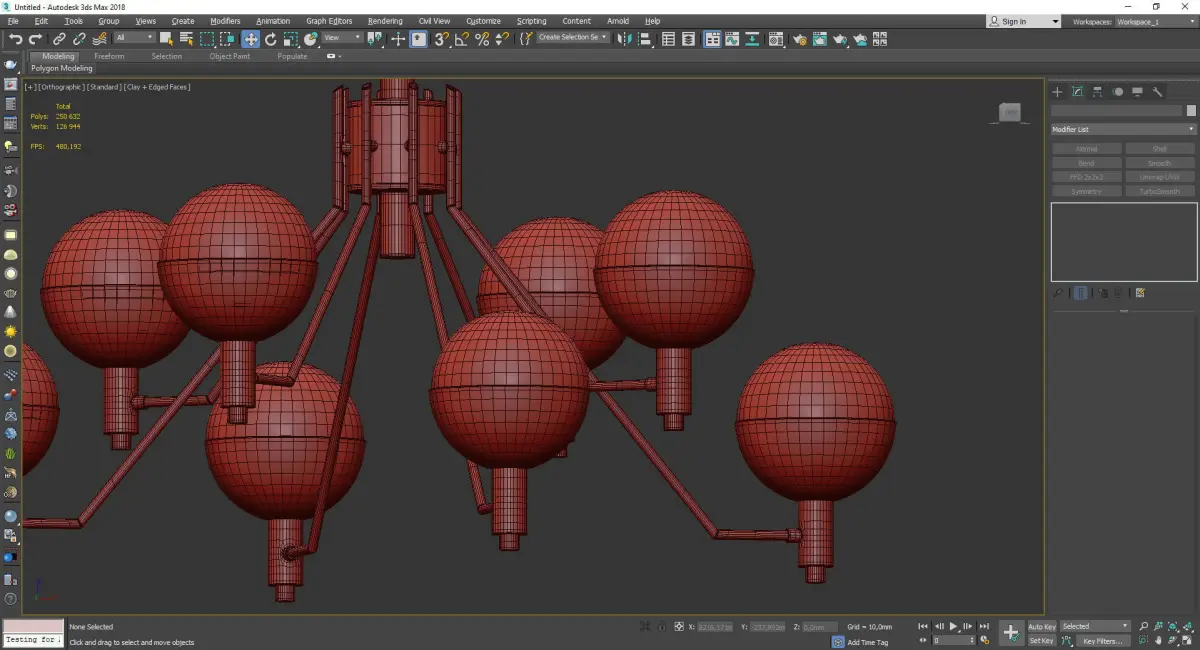Toggle the selection lock padlock

662,627
